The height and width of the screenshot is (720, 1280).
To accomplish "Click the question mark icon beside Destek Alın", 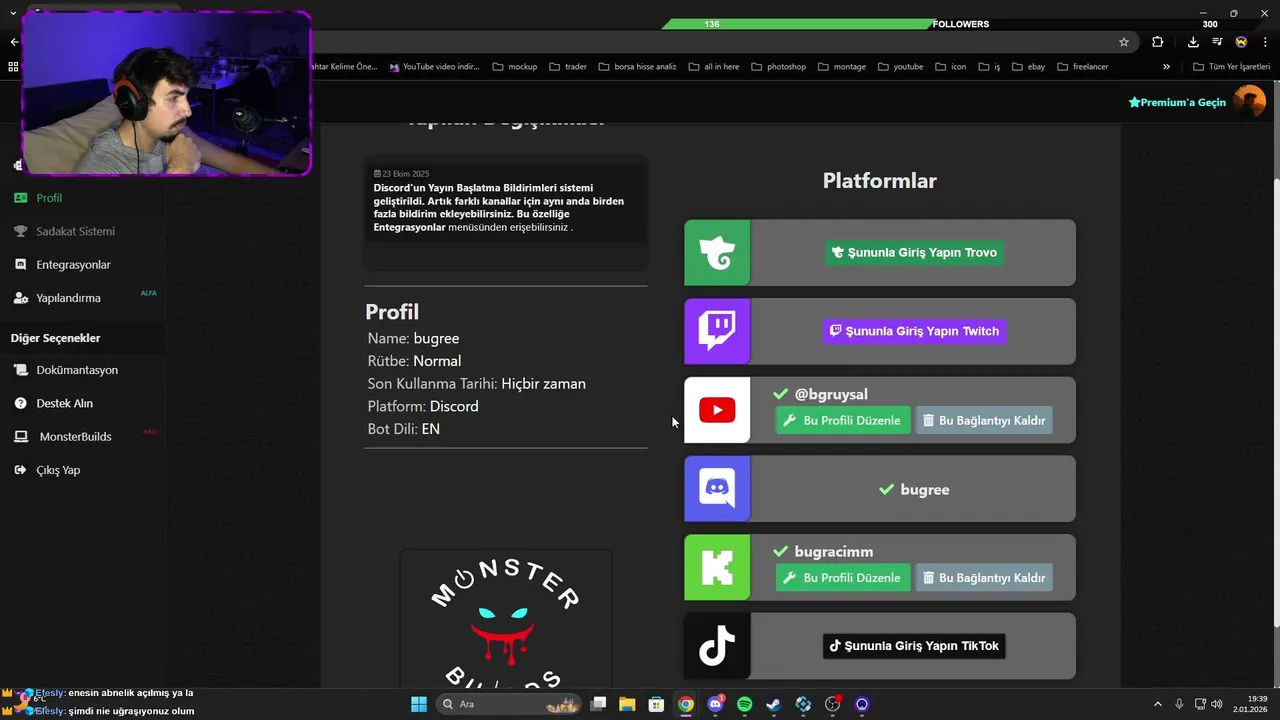I will click(20, 403).
